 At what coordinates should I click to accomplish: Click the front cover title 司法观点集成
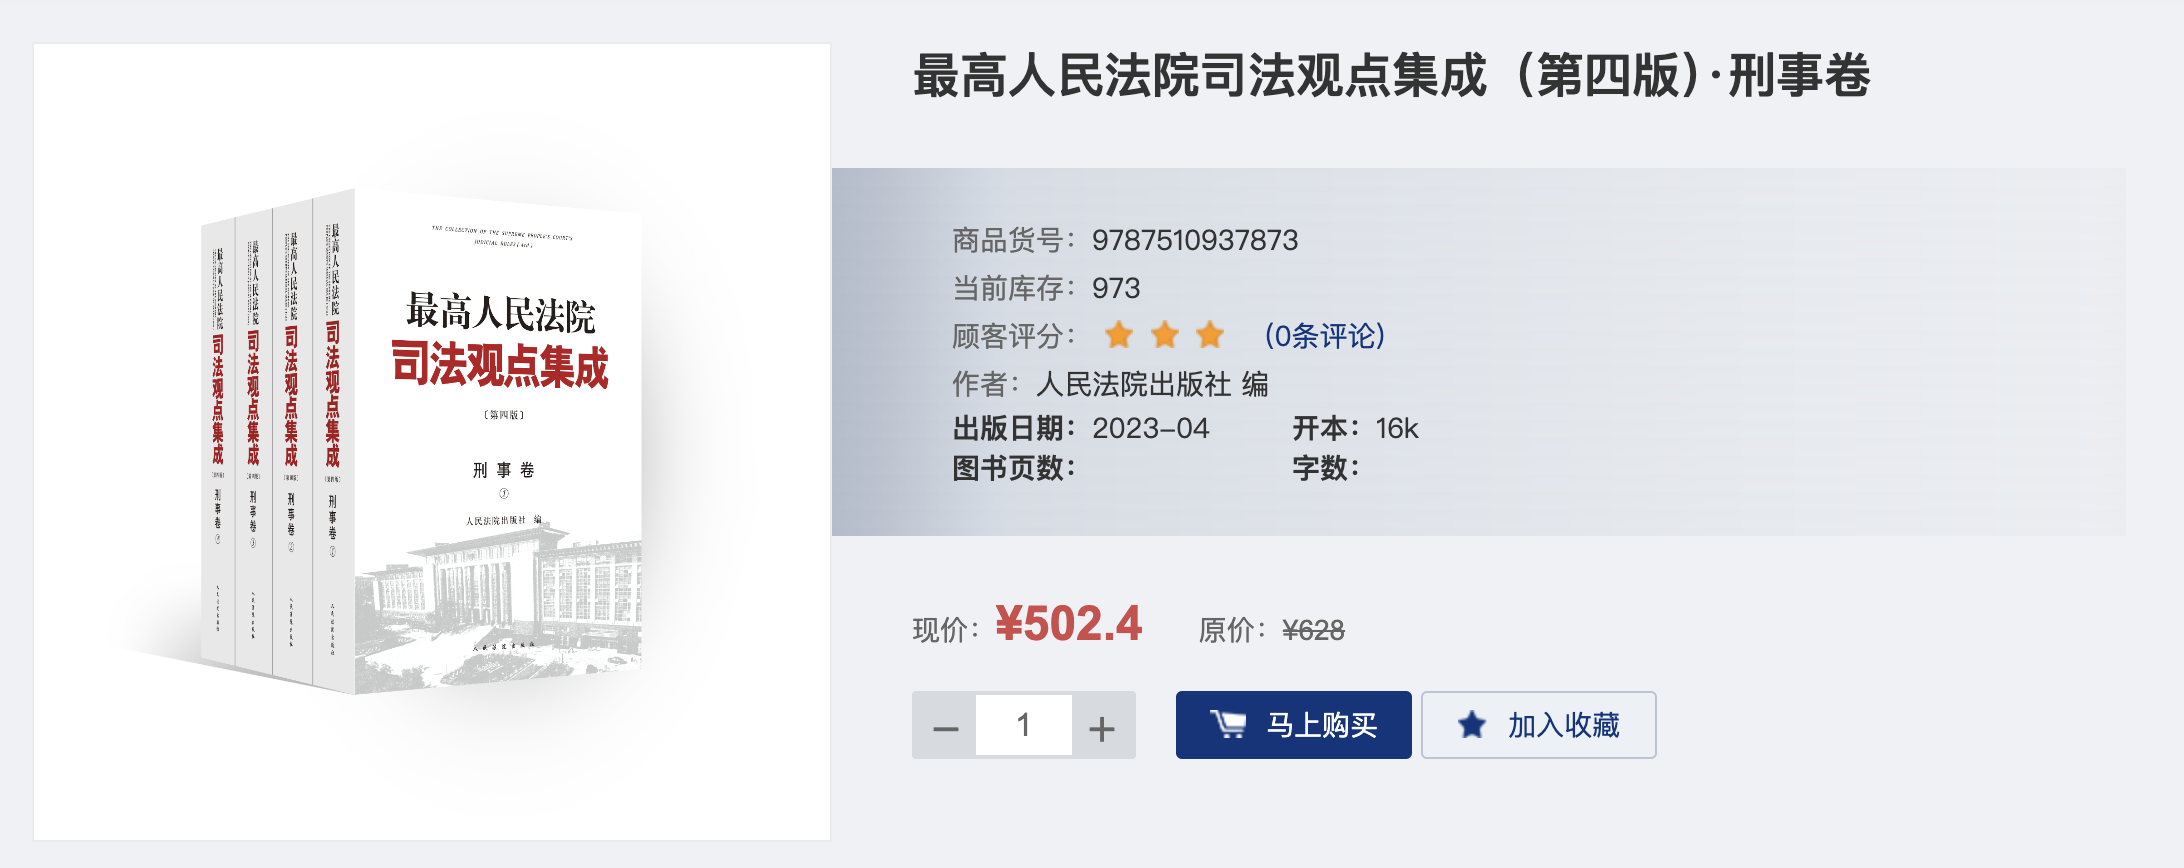500,365
